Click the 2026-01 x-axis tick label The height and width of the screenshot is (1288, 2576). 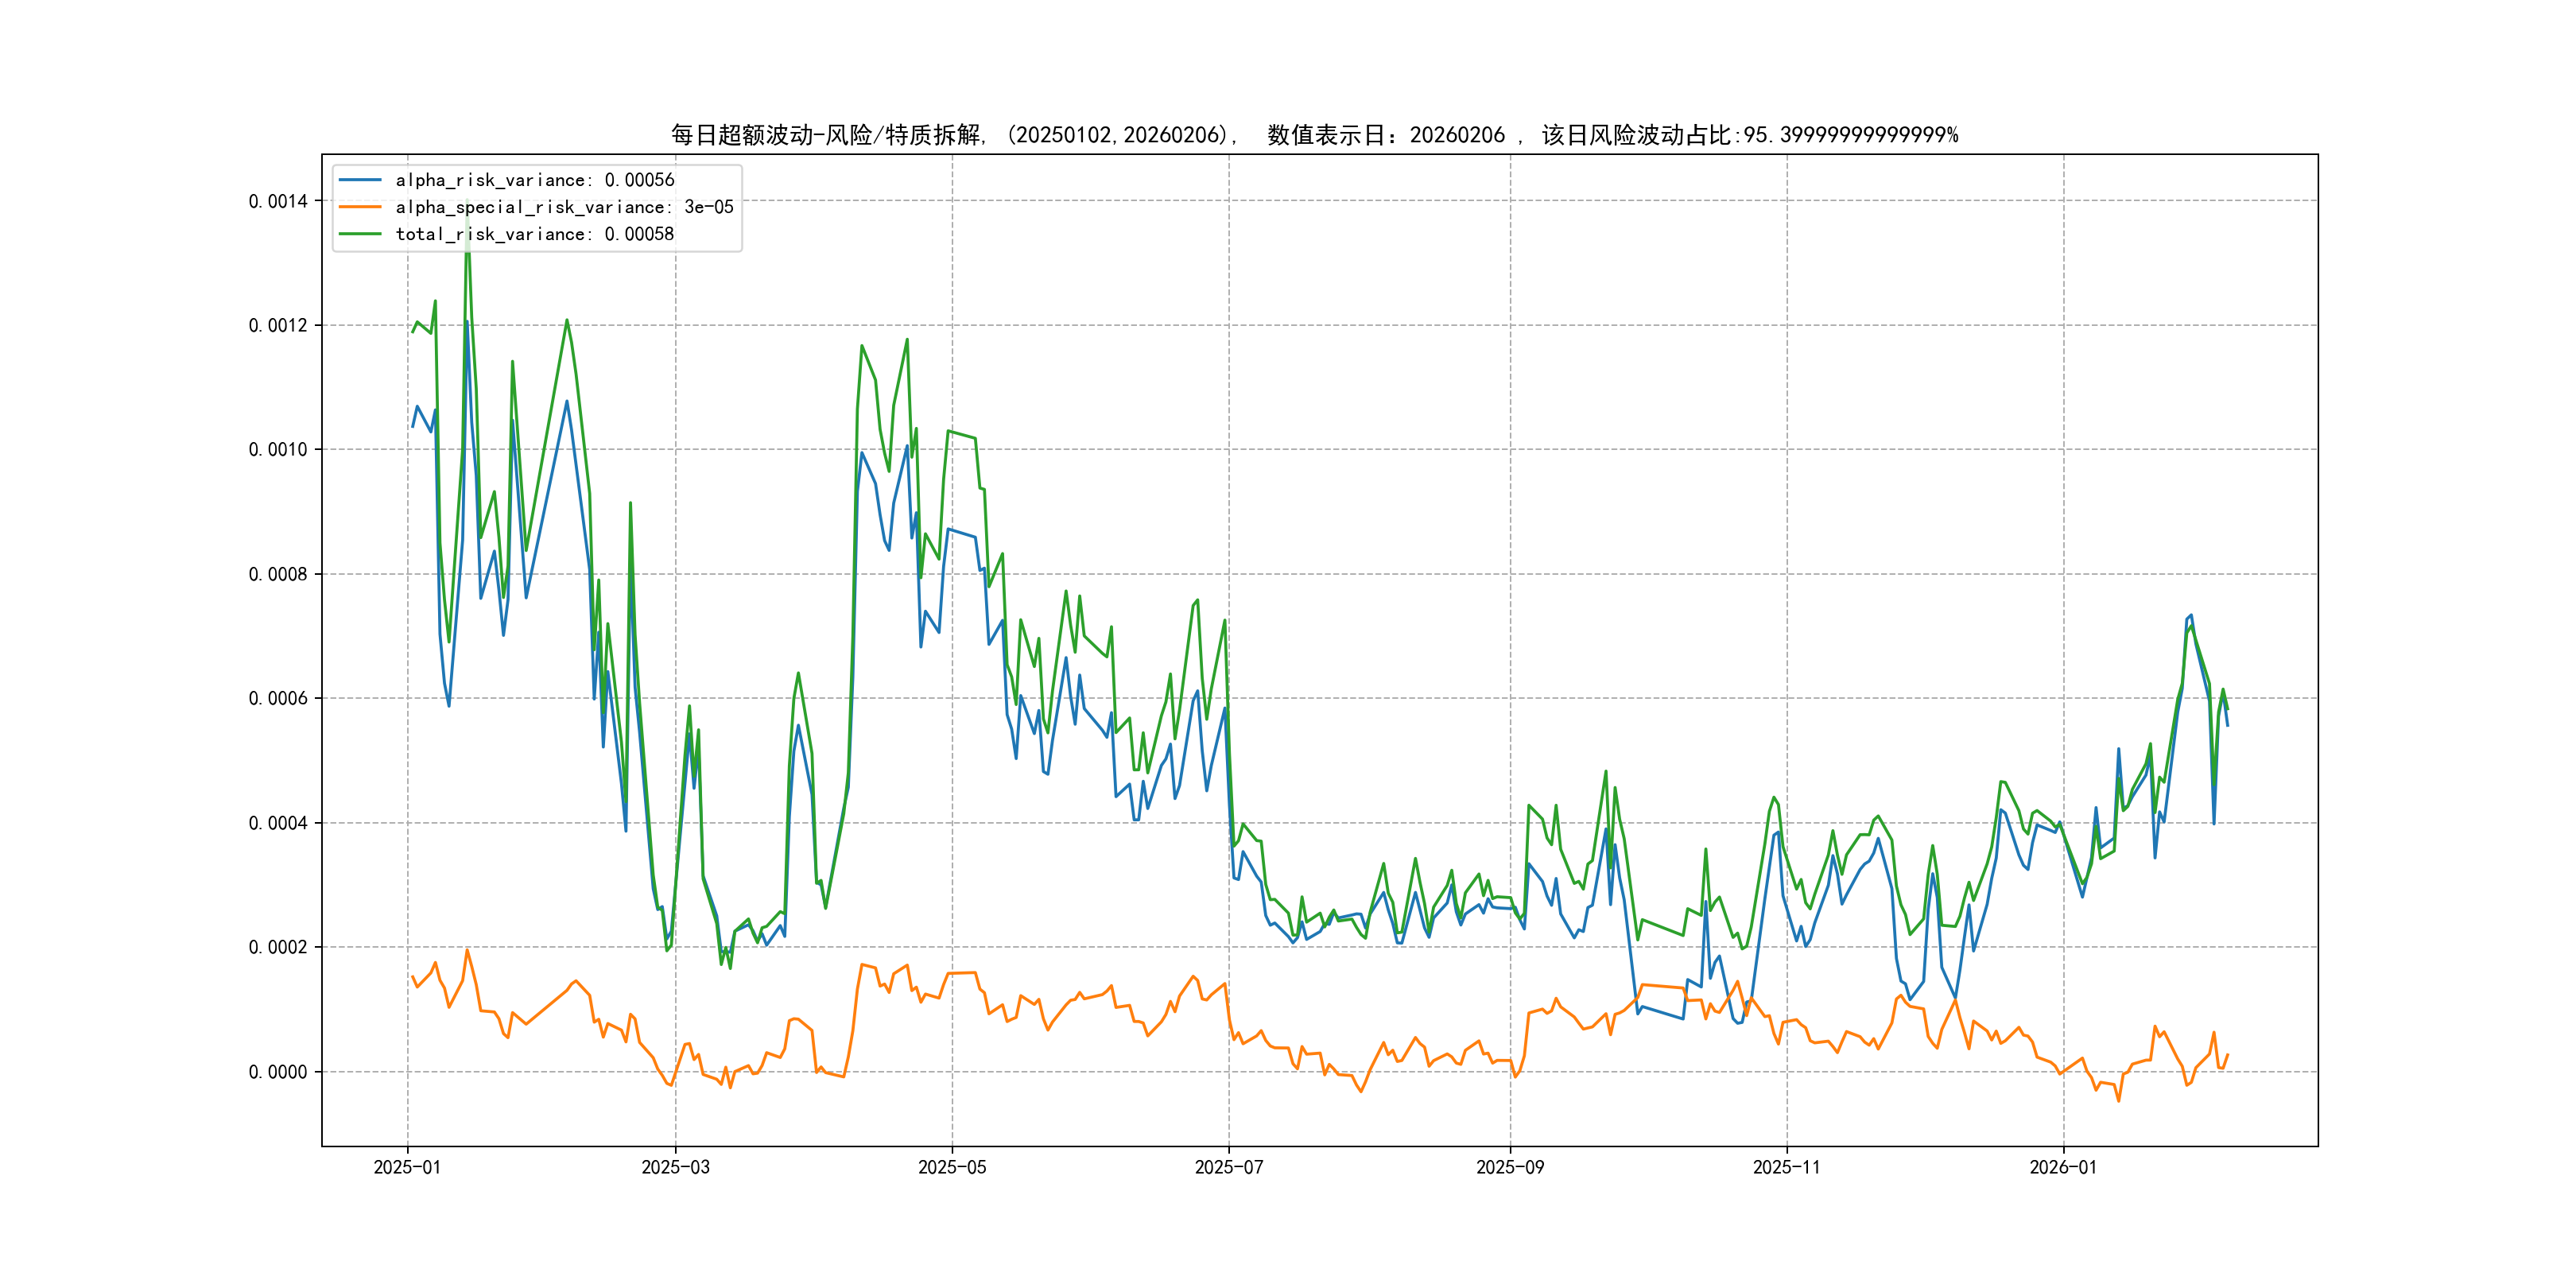[2063, 1167]
